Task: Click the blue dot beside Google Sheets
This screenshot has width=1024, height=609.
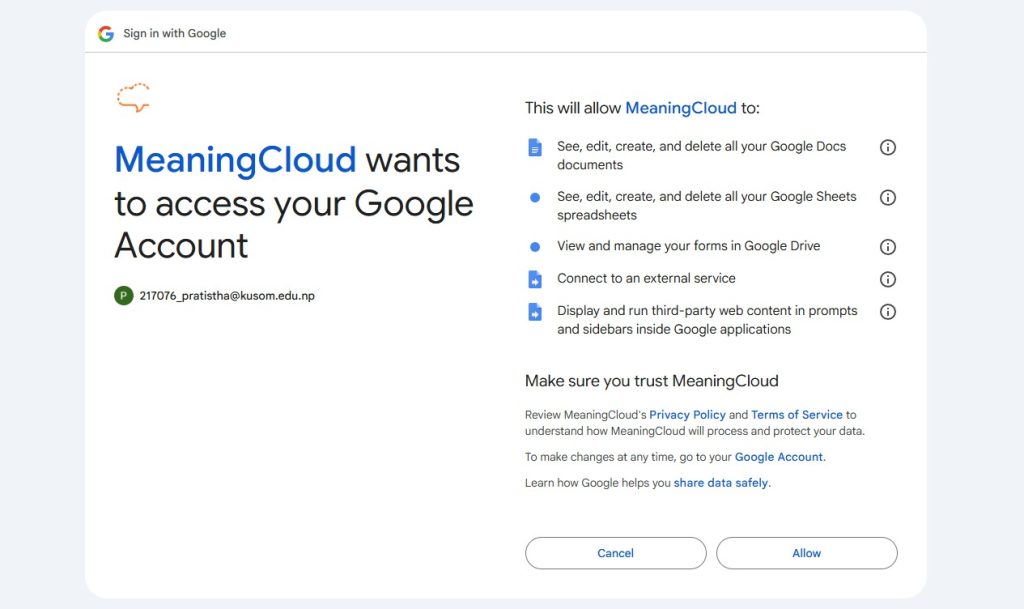Action: (535, 197)
